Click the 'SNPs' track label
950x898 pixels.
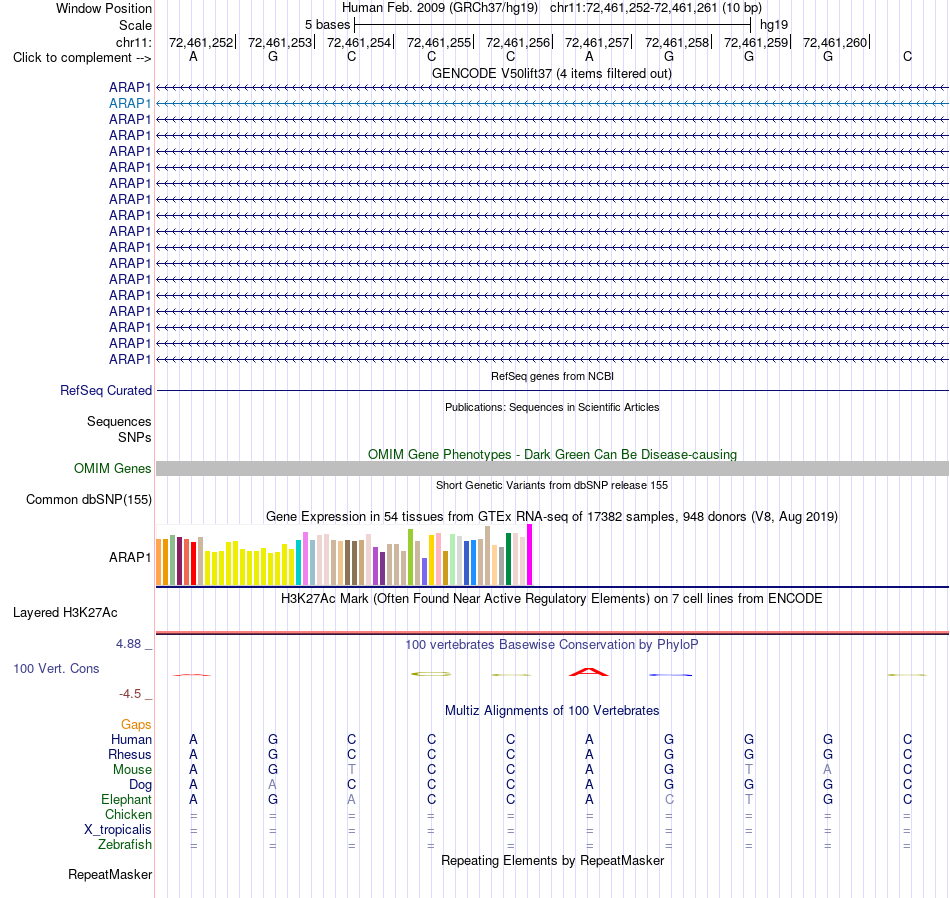pyautogui.click(x=135, y=437)
